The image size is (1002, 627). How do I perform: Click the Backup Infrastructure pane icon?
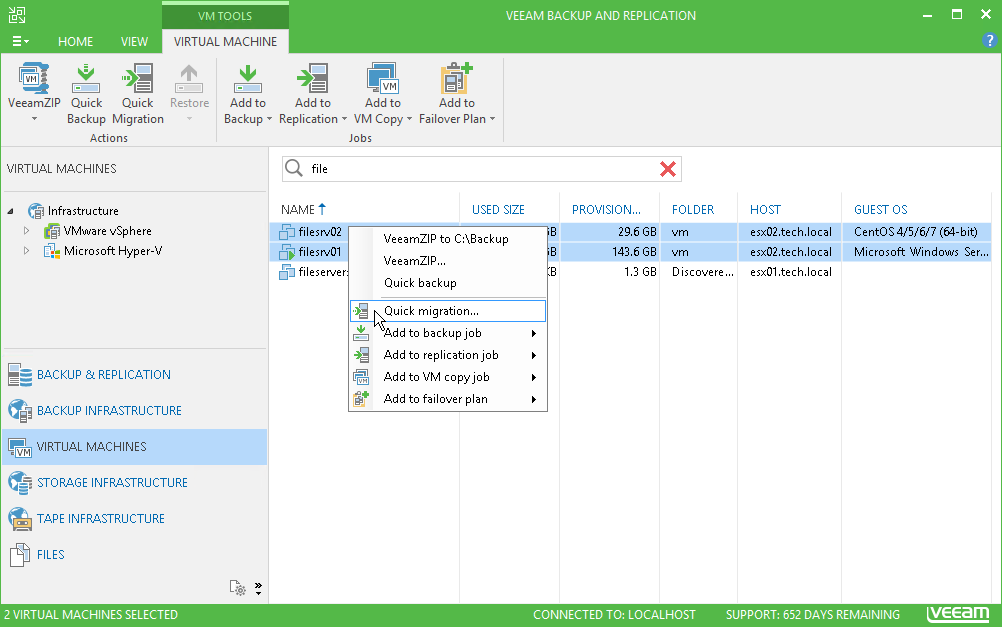coord(20,411)
